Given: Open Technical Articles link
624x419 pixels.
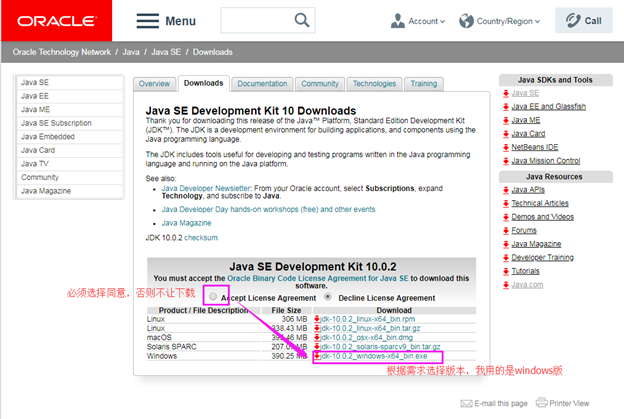Looking at the screenshot, I should tap(540, 203).
